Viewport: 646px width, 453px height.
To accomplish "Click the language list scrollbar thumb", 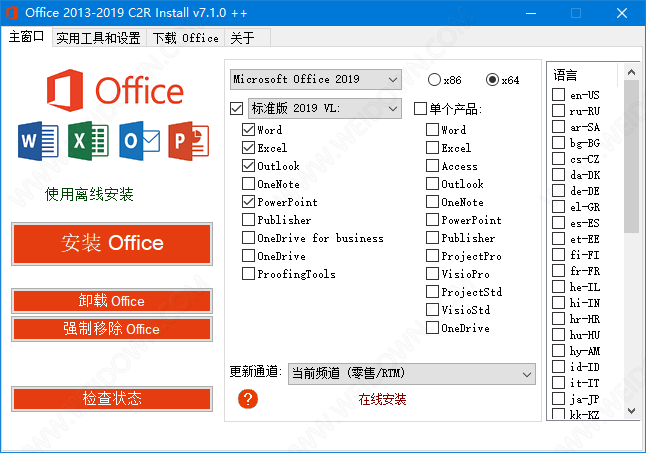I will click(x=631, y=157).
